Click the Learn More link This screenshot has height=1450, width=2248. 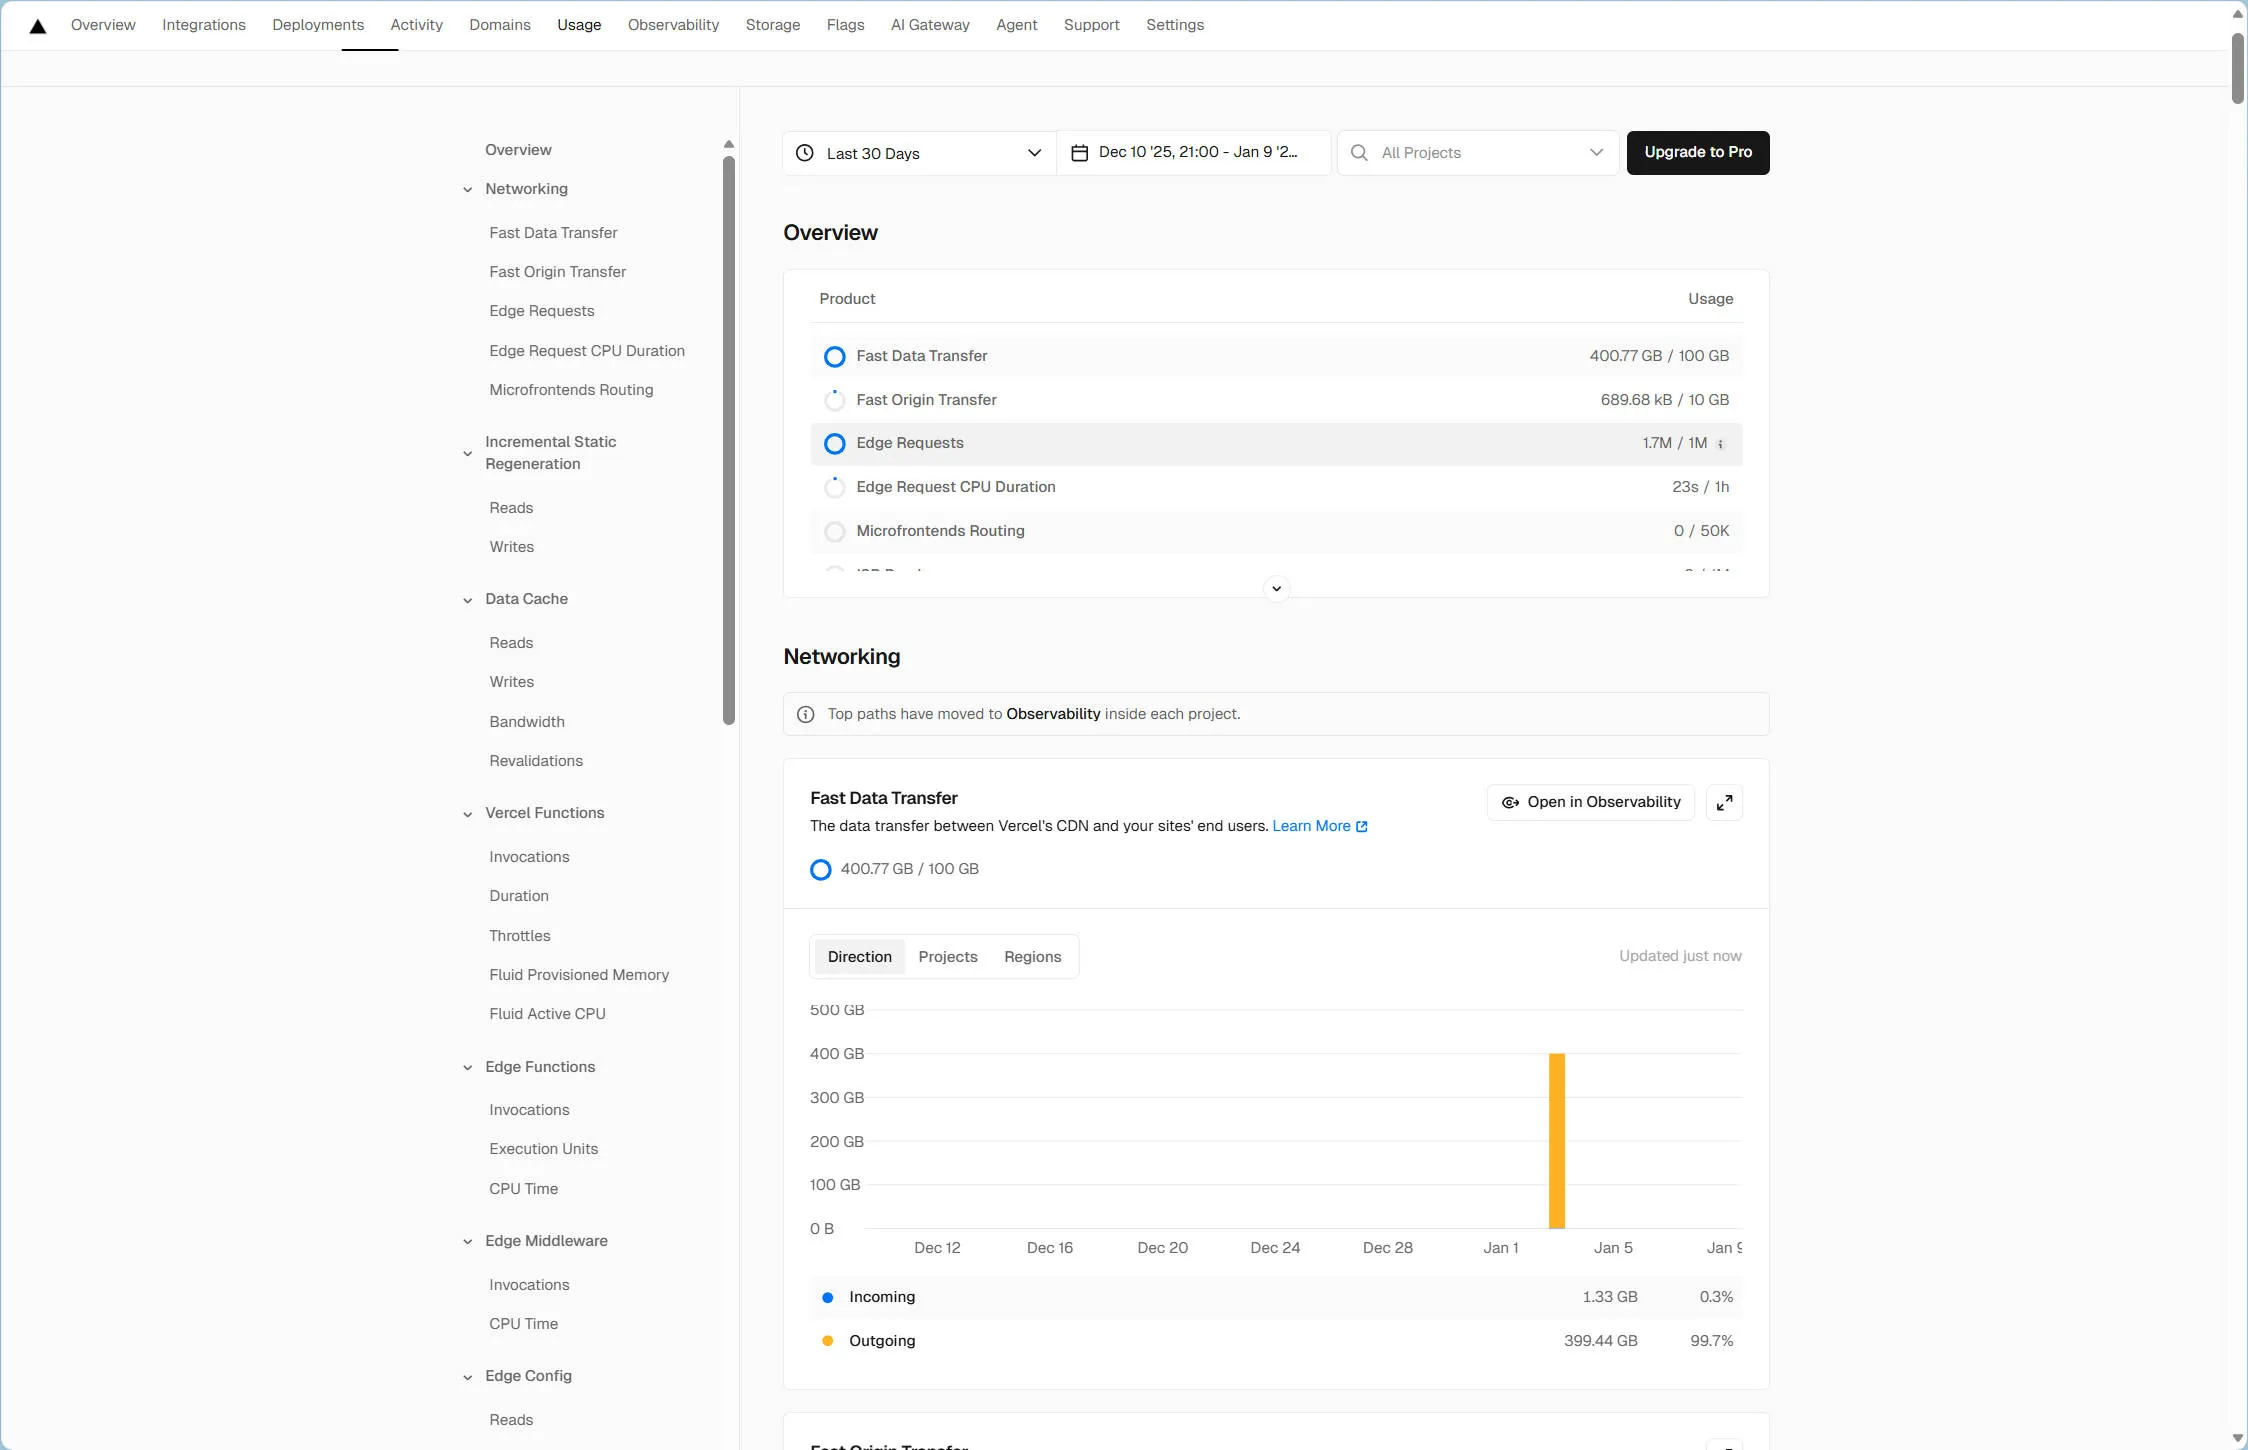pyautogui.click(x=1311, y=826)
